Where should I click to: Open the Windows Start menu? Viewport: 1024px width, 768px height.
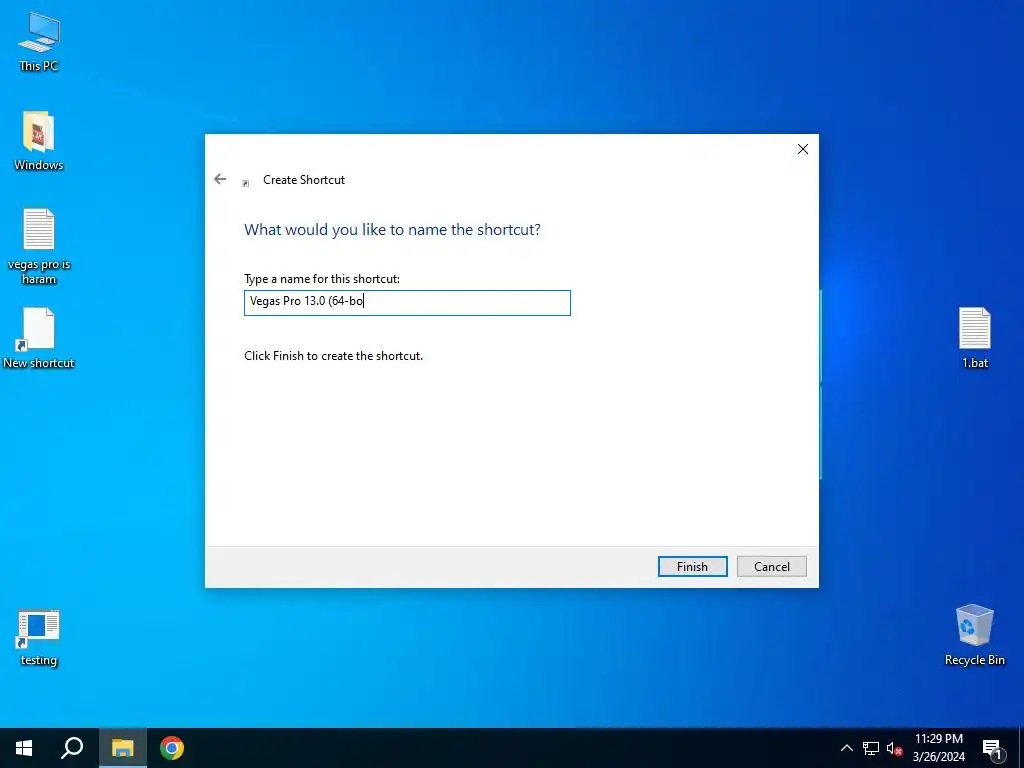click(24, 748)
